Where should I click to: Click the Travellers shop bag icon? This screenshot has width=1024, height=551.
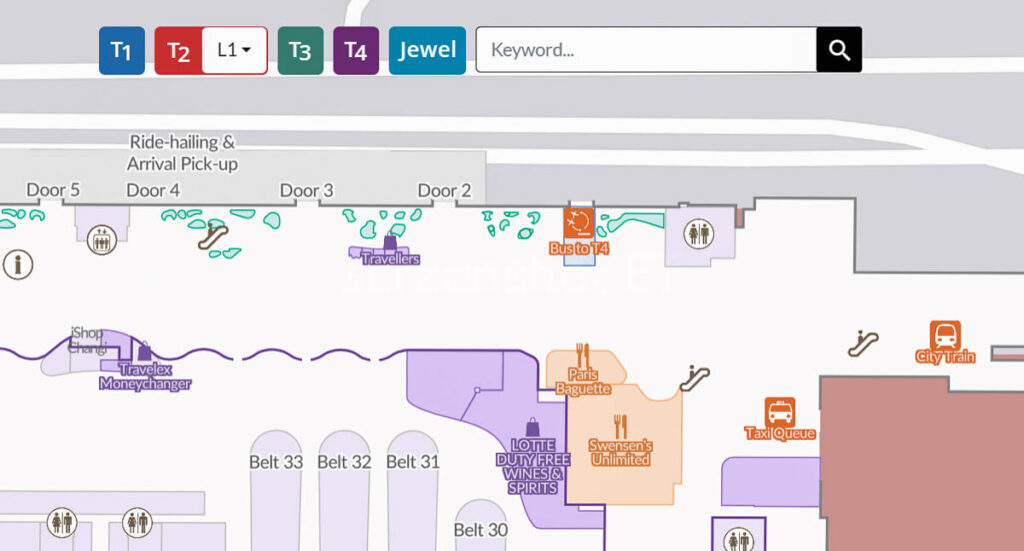390,242
